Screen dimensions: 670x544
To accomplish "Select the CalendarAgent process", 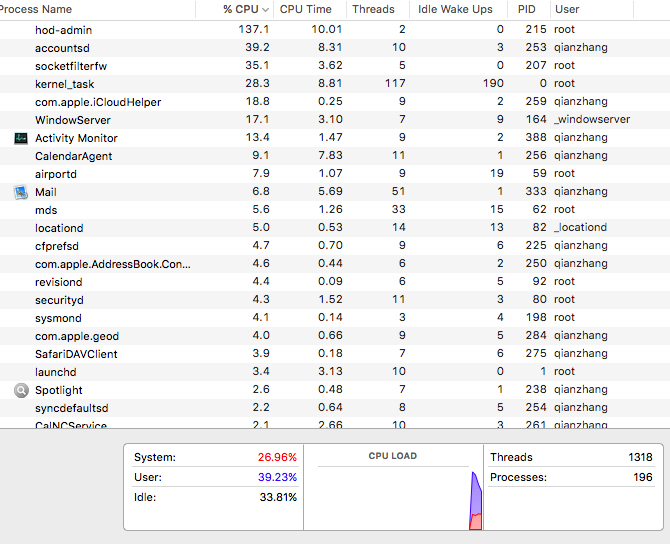I will (x=73, y=156).
